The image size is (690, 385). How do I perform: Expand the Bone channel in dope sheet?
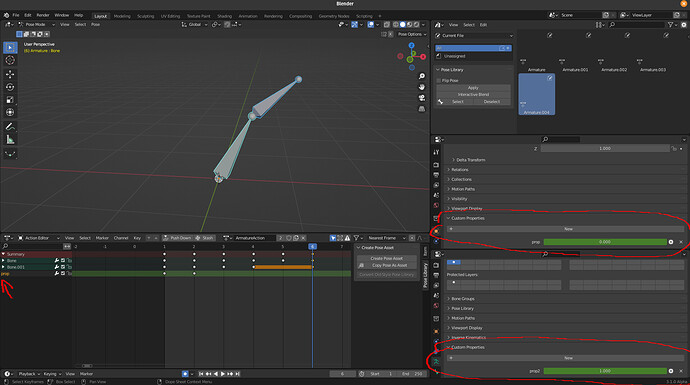[4, 261]
